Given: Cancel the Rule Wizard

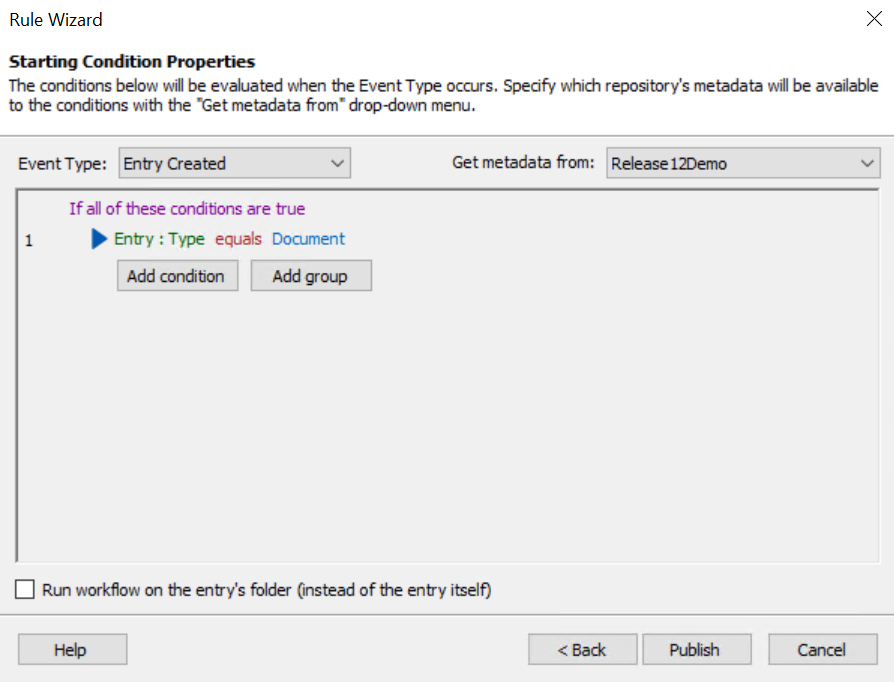Looking at the screenshot, I should (822, 650).
